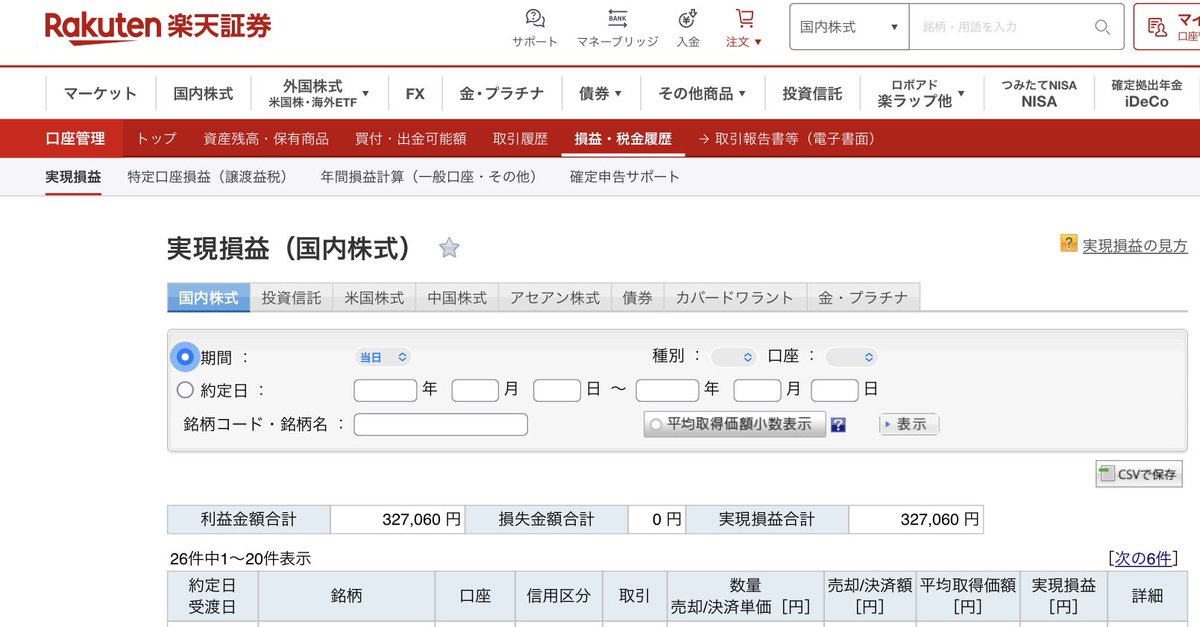Expand the その他商品 navigation menu
The width and height of the screenshot is (1200, 627).
[x=702, y=93]
